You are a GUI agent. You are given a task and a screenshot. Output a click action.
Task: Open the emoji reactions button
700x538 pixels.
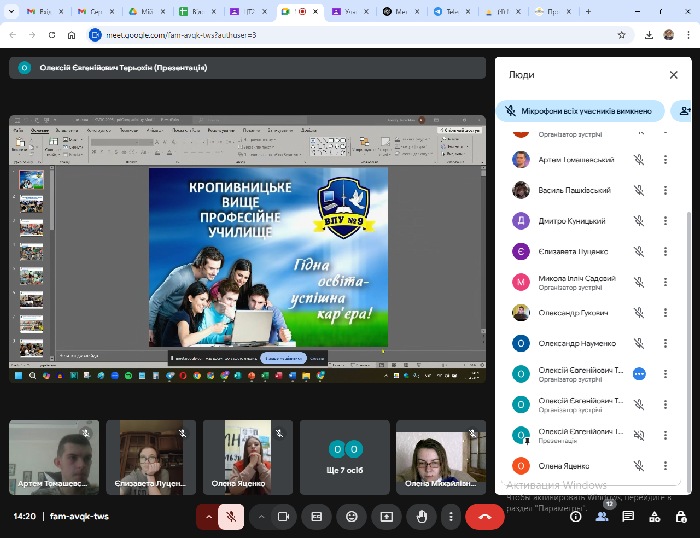(351, 516)
